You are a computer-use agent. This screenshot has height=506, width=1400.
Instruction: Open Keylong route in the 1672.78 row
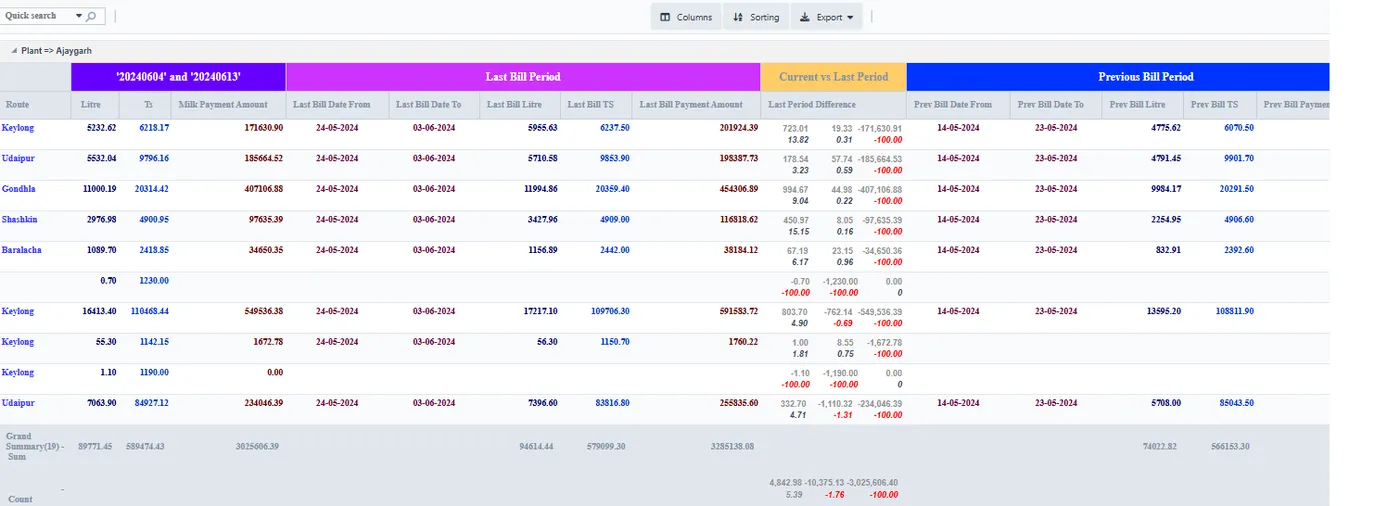18,342
